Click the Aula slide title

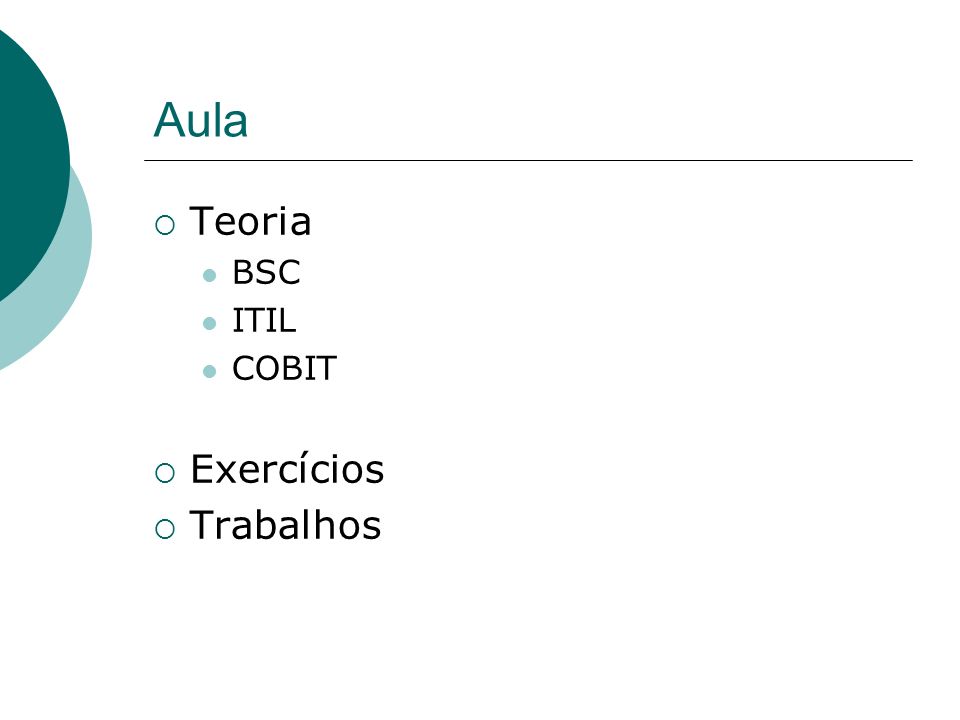[201, 119]
